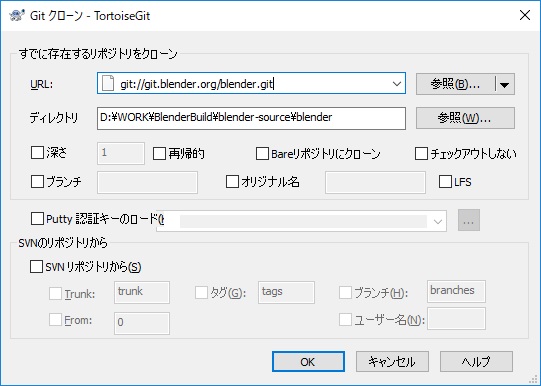This screenshot has height=386, width=541.
Task: Expand the URL history dropdown
Action: tap(397, 84)
